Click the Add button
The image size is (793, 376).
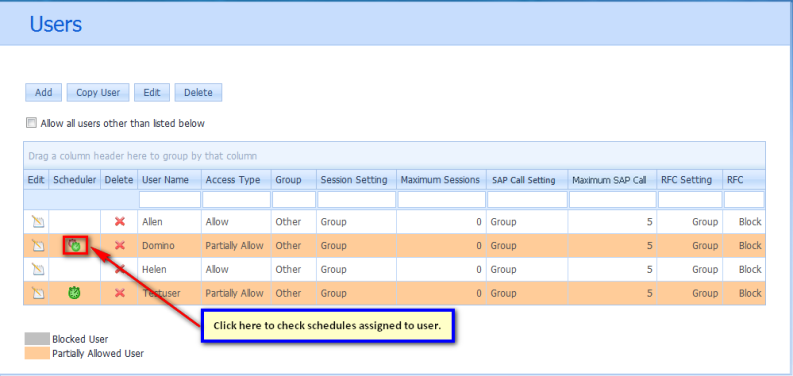(43, 93)
